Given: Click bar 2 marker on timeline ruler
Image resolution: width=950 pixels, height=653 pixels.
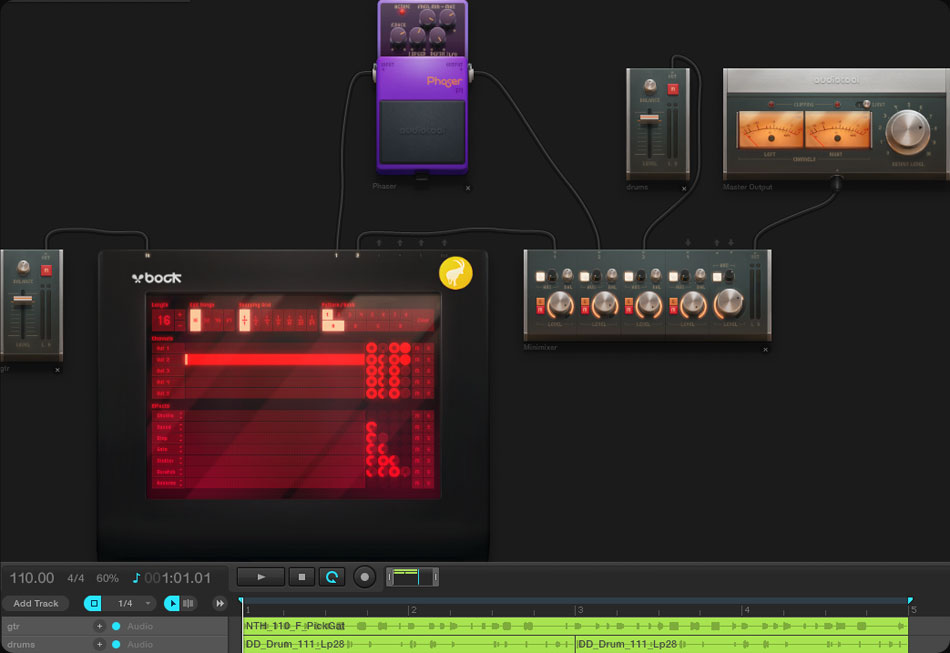Looking at the screenshot, I should tap(413, 610).
